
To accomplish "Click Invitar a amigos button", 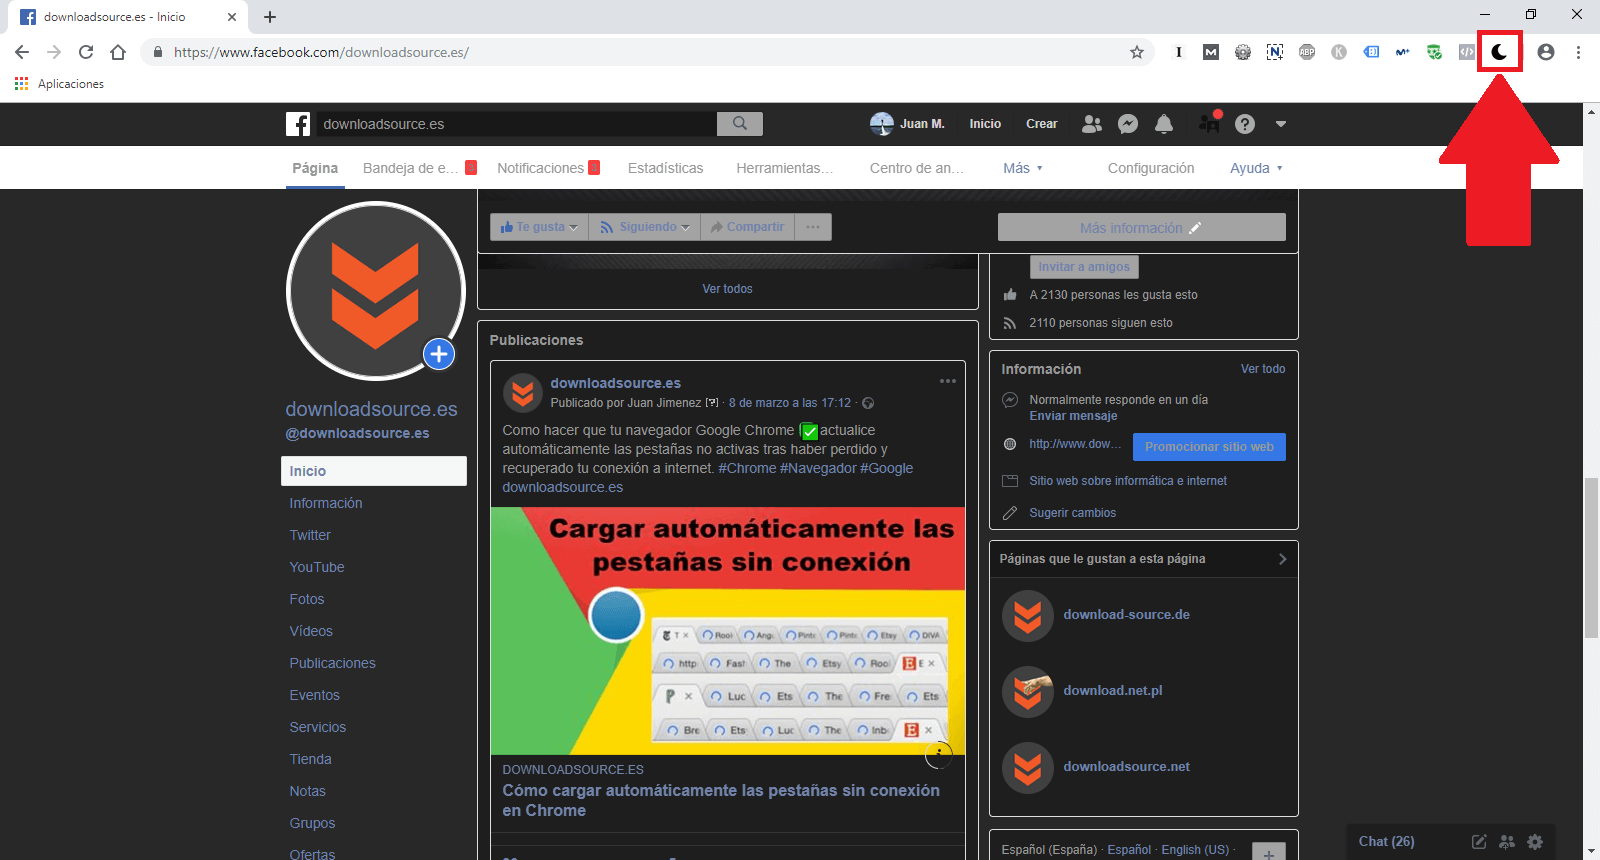I will tap(1084, 267).
